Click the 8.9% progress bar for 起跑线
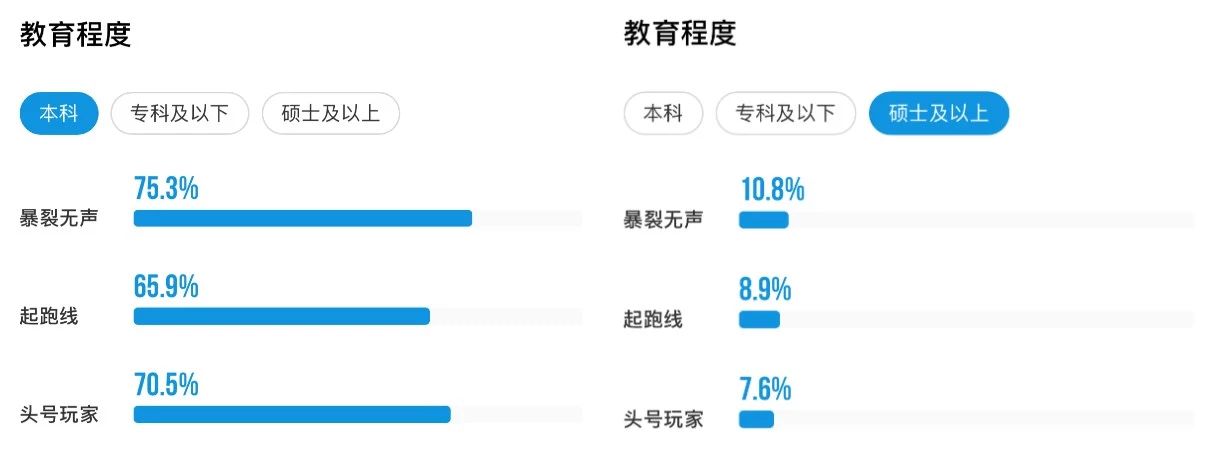This screenshot has width=1216, height=453. coord(966,320)
